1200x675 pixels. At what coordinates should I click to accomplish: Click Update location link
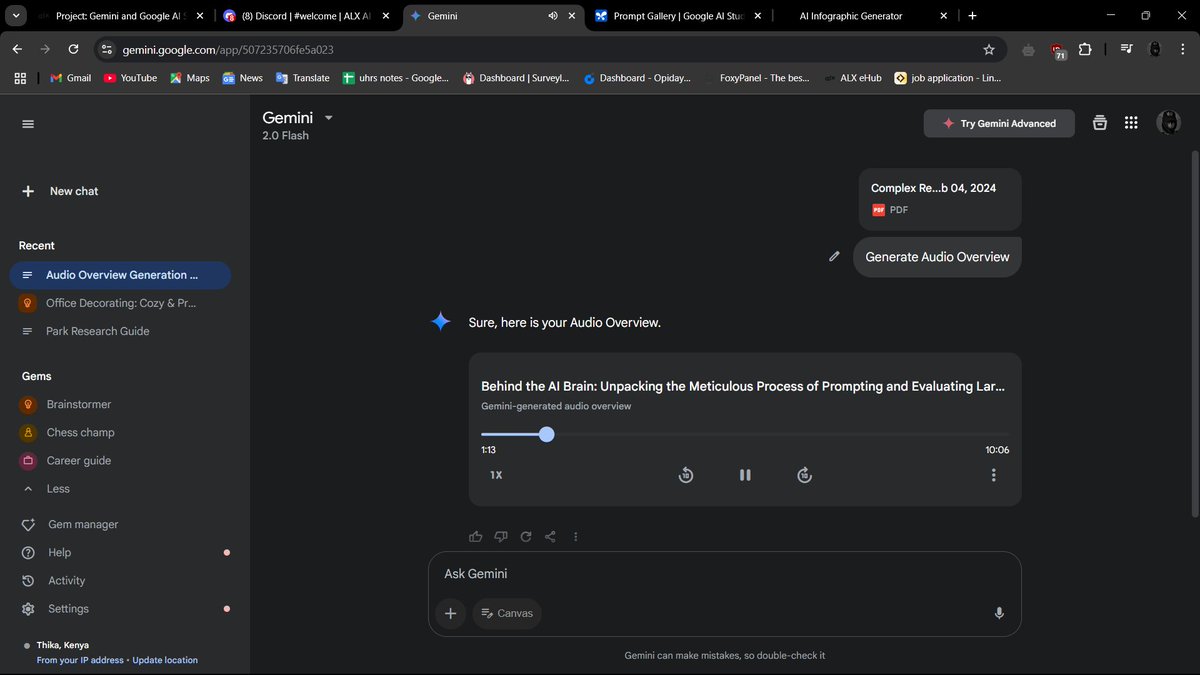click(165, 660)
